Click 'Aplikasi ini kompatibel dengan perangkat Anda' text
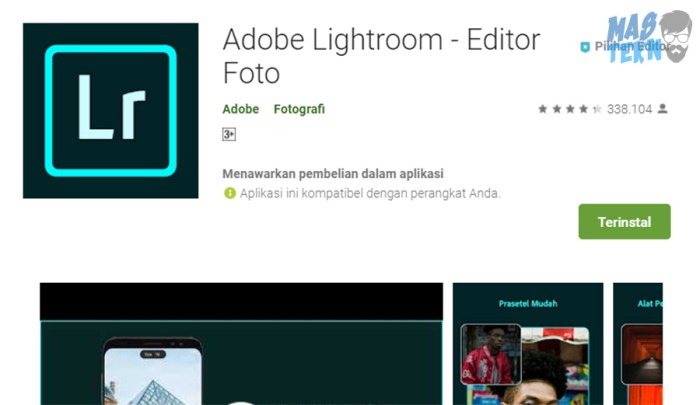This screenshot has width=700, height=405. 370,193
